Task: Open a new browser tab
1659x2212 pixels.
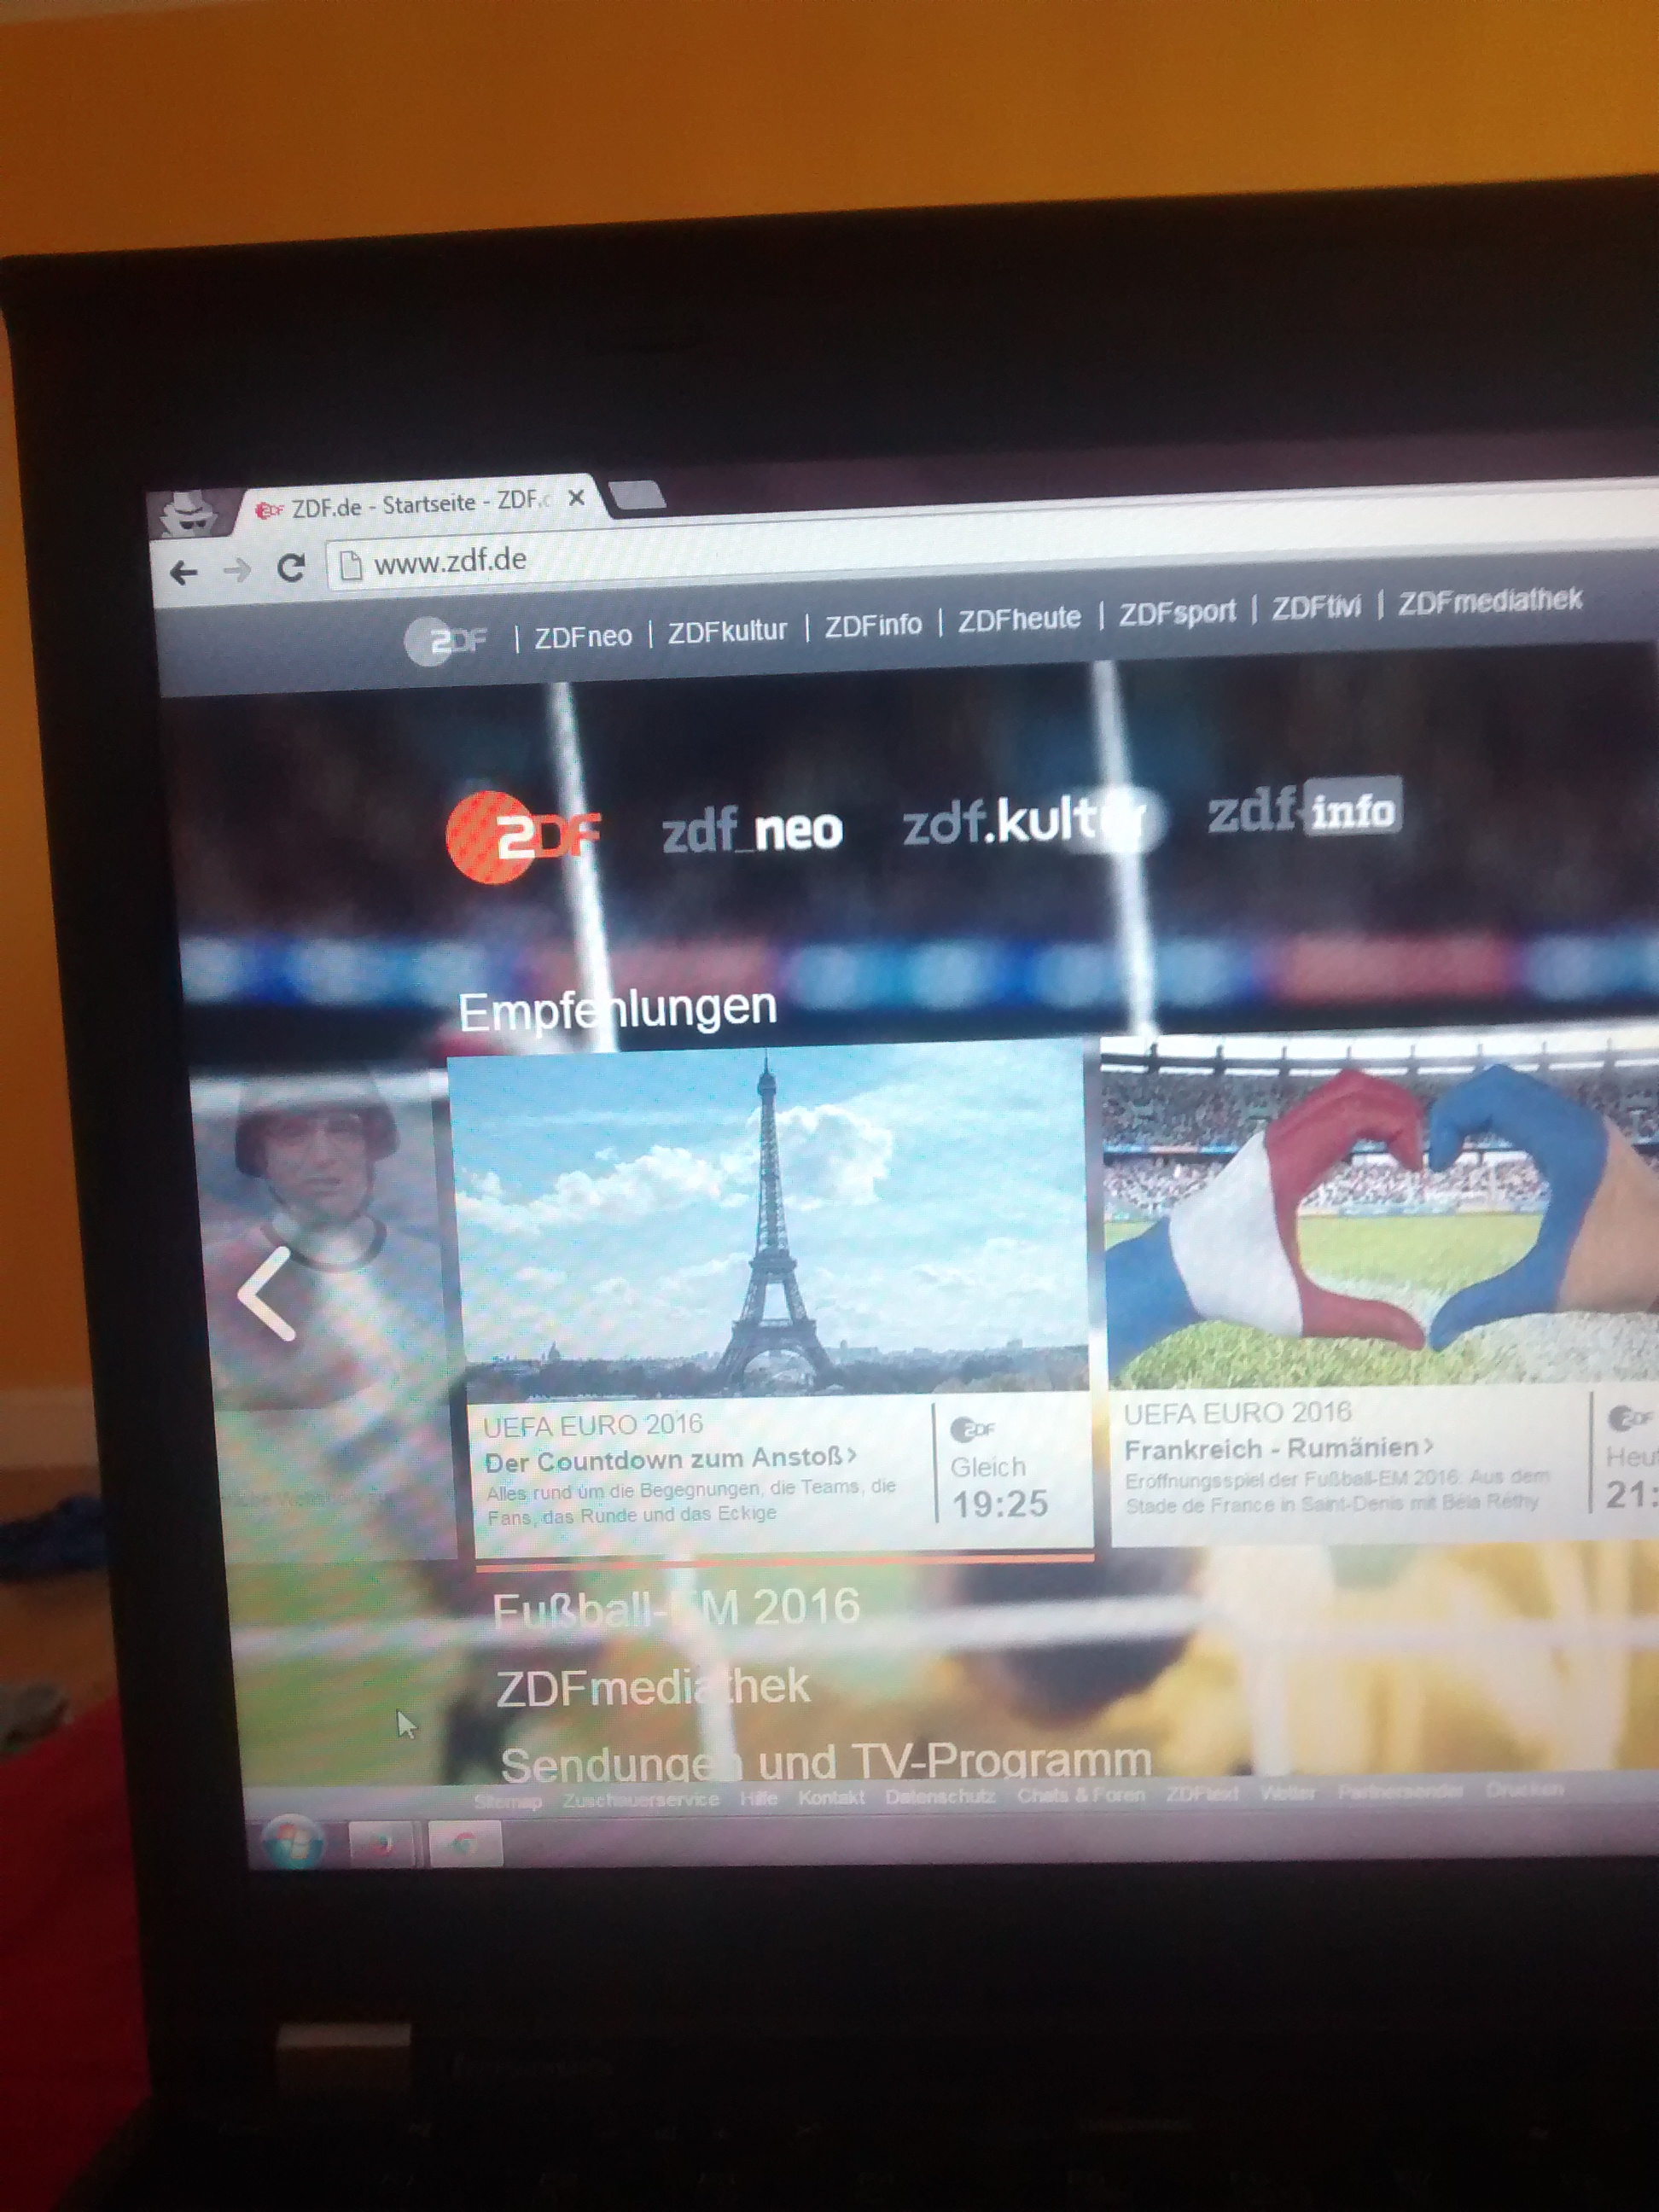Action: pos(637,494)
